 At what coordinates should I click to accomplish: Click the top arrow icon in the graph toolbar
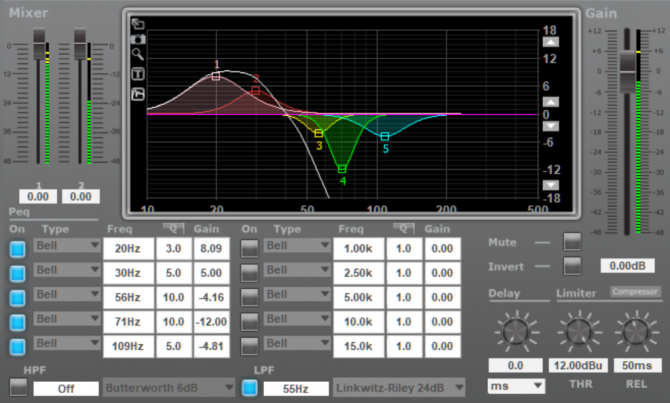pyautogui.click(x=137, y=23)
